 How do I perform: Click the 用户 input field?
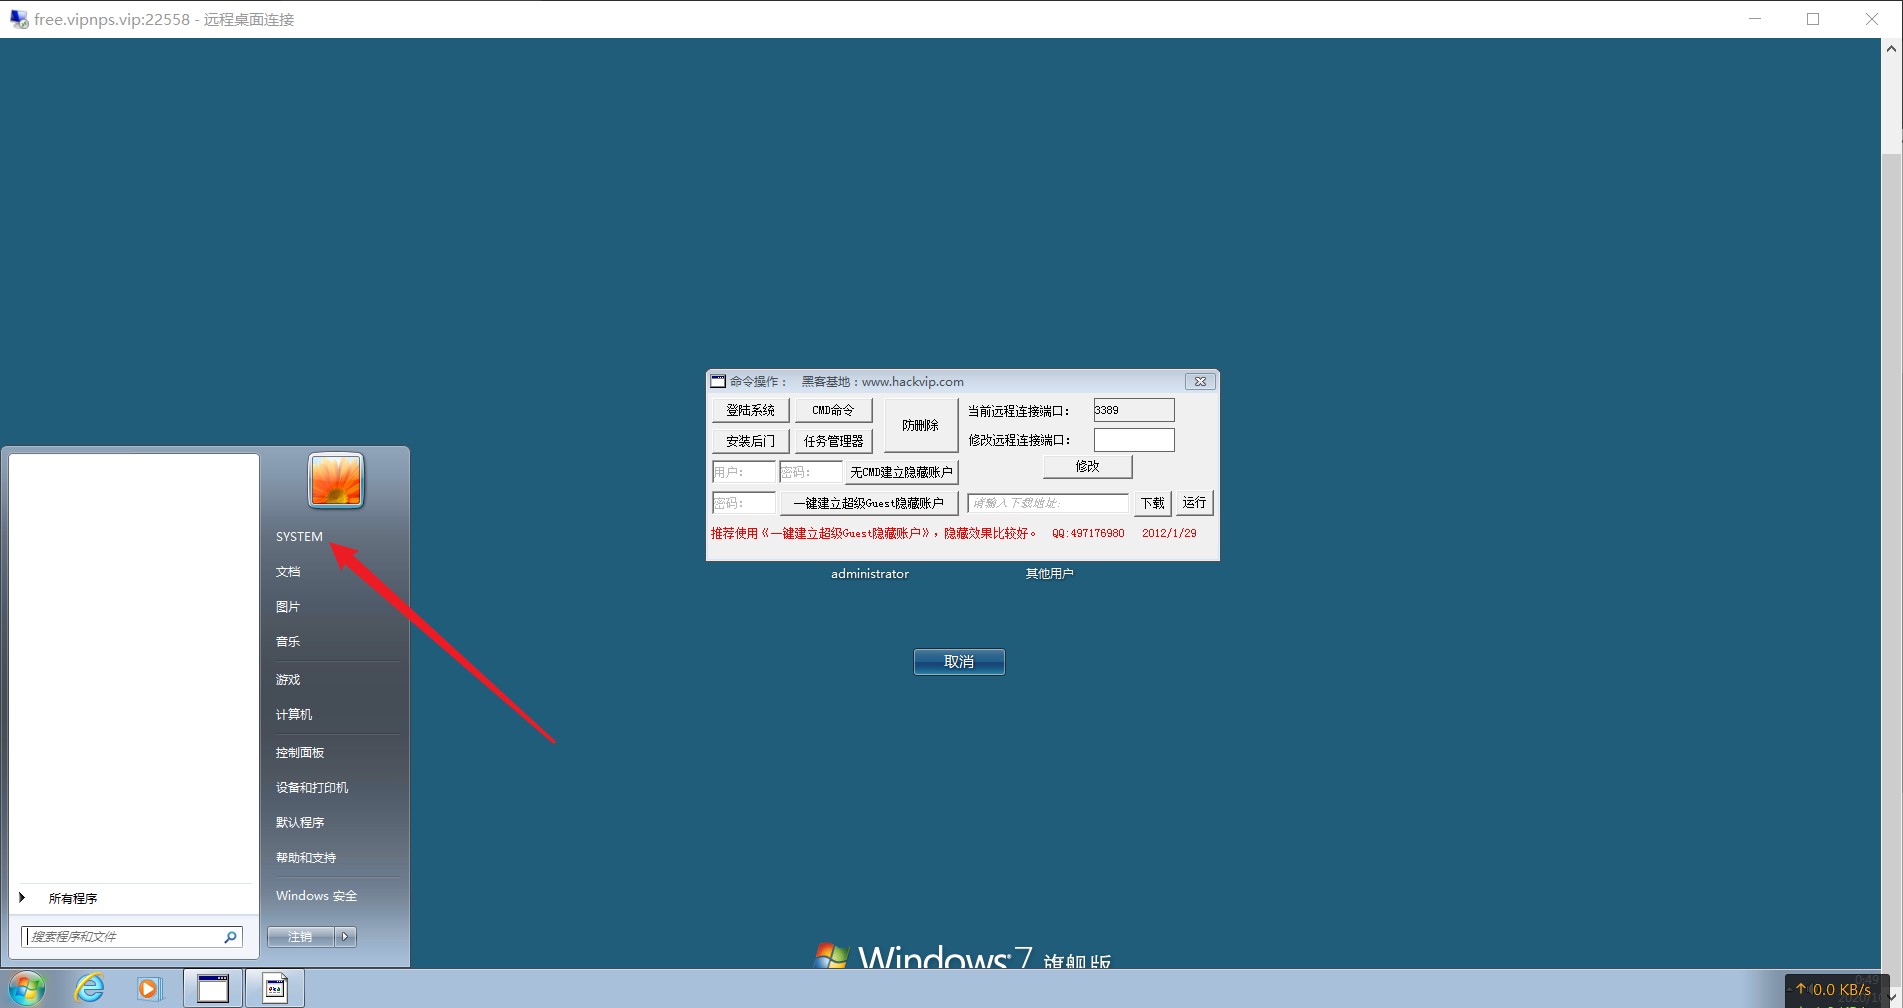pyautogui.click(x=743, y=472)
